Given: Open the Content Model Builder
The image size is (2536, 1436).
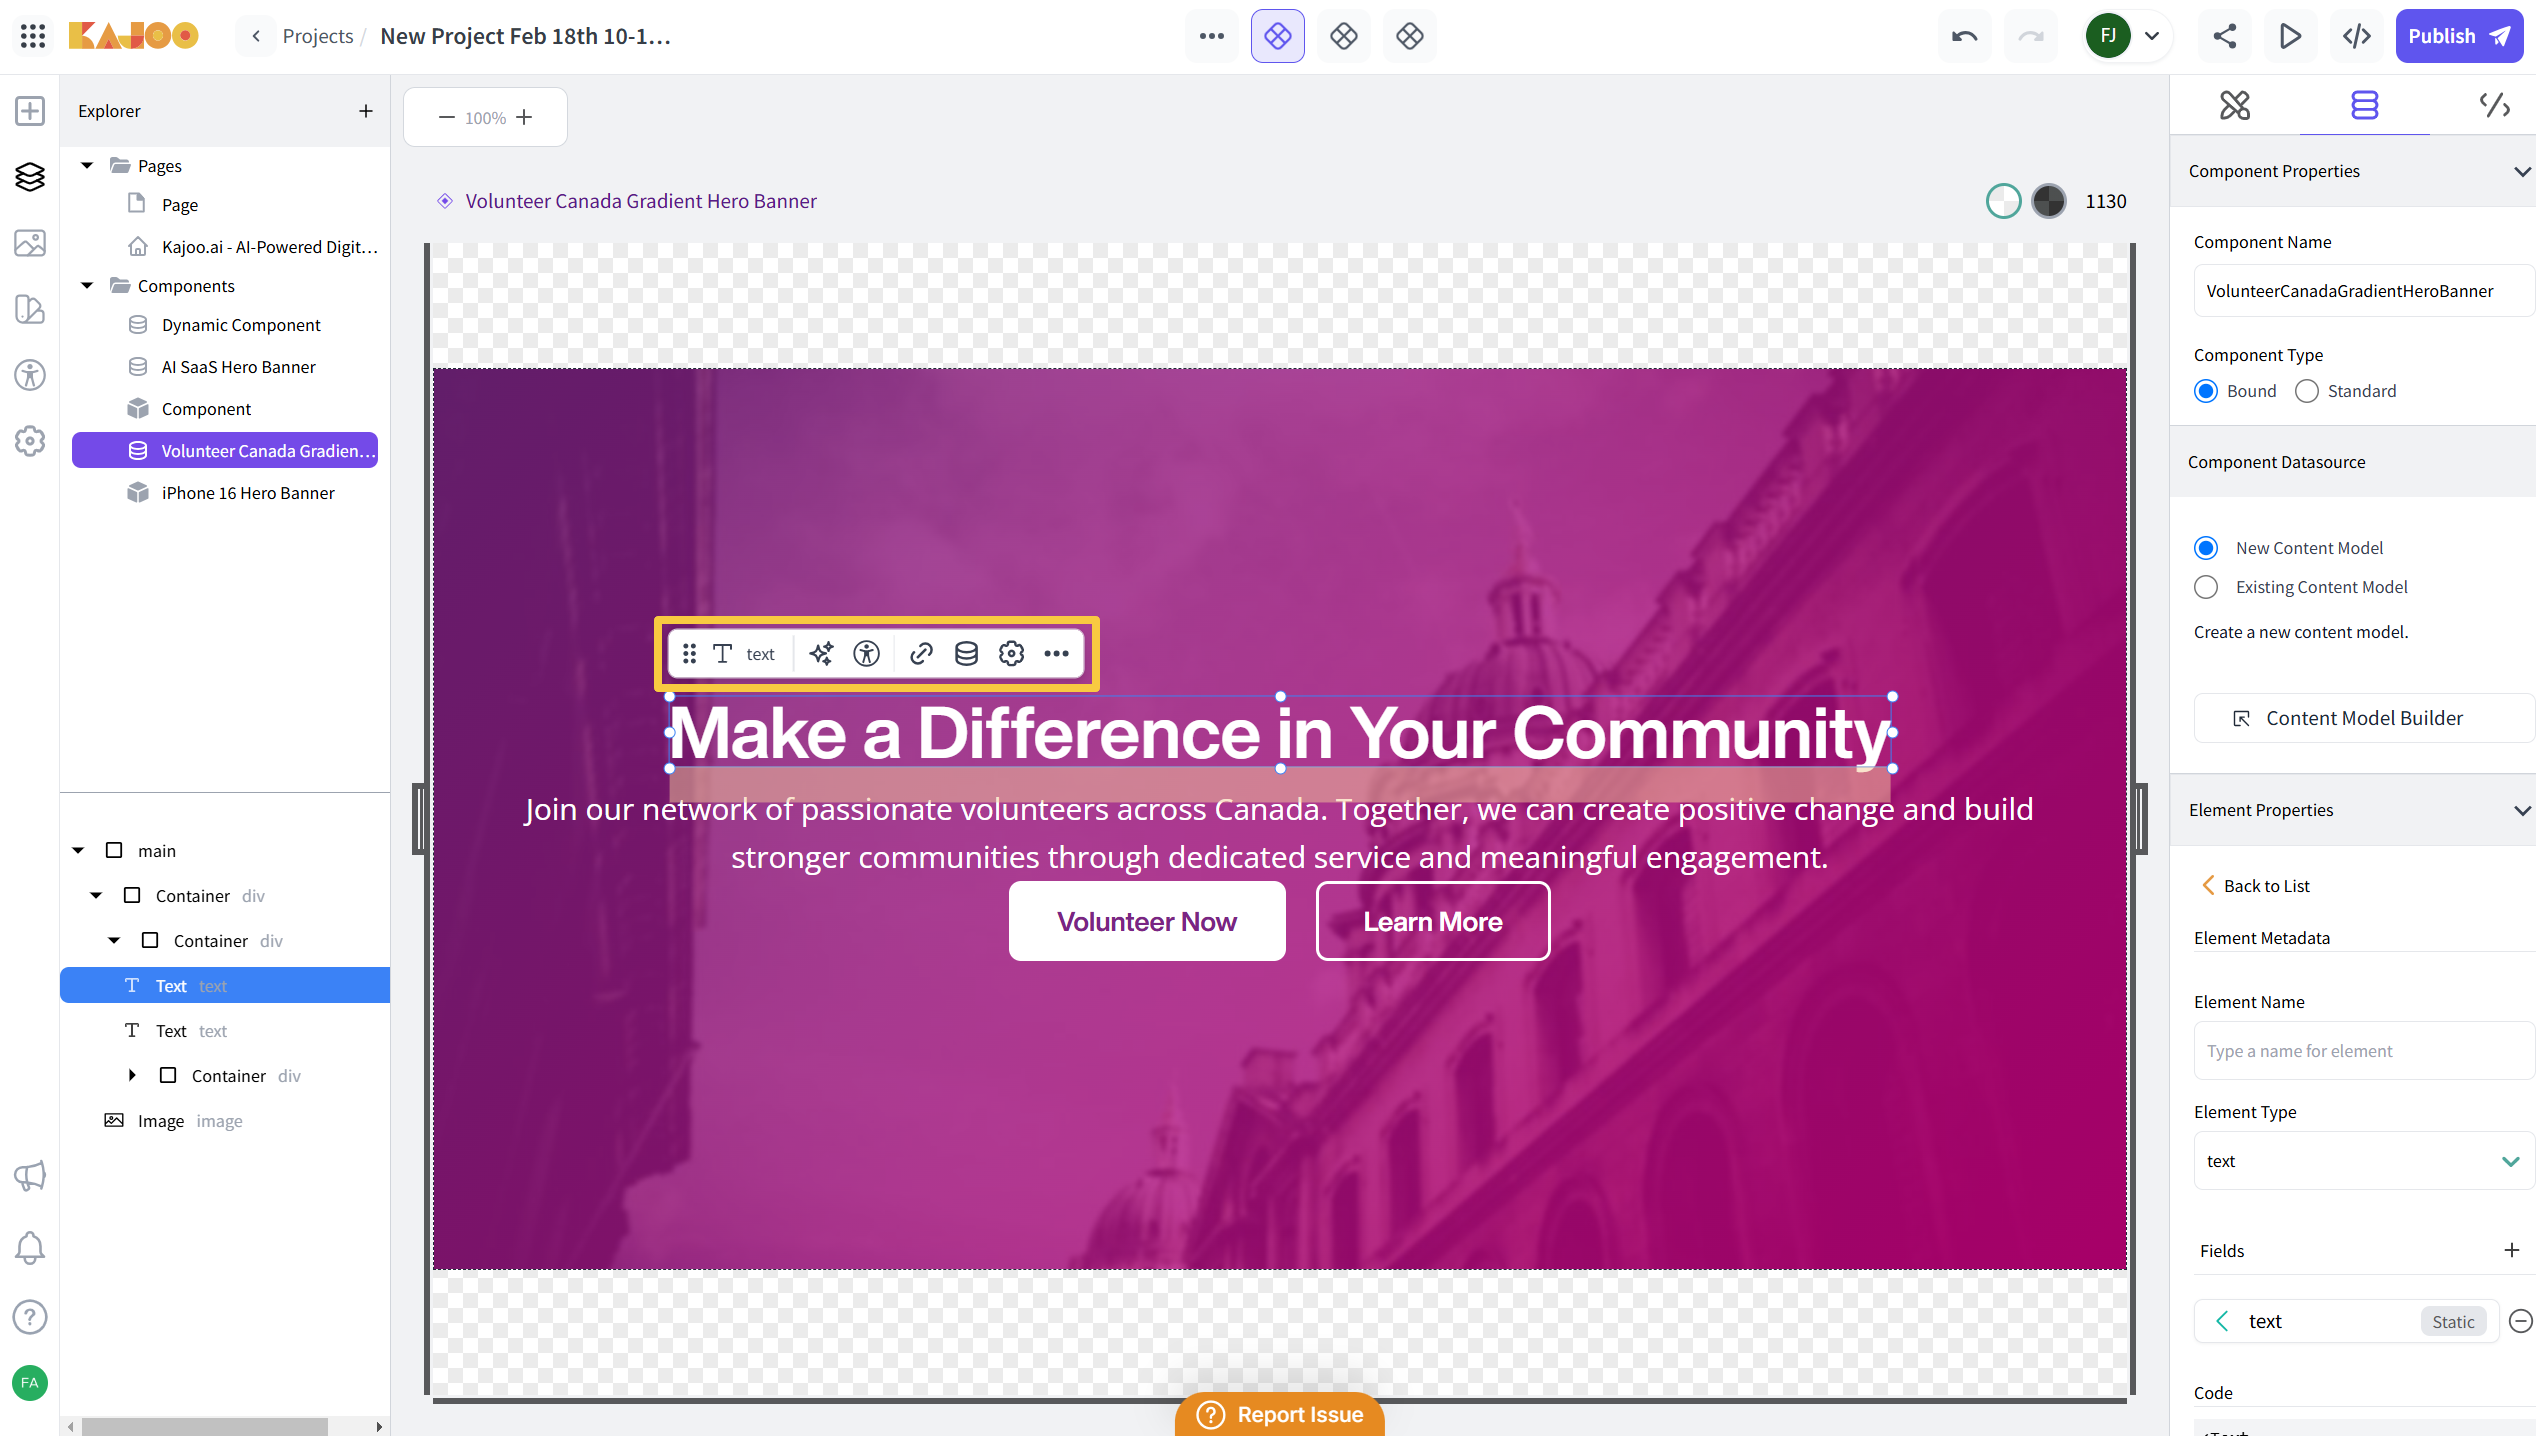Looking at the screenshot, I should point(2363,718).
